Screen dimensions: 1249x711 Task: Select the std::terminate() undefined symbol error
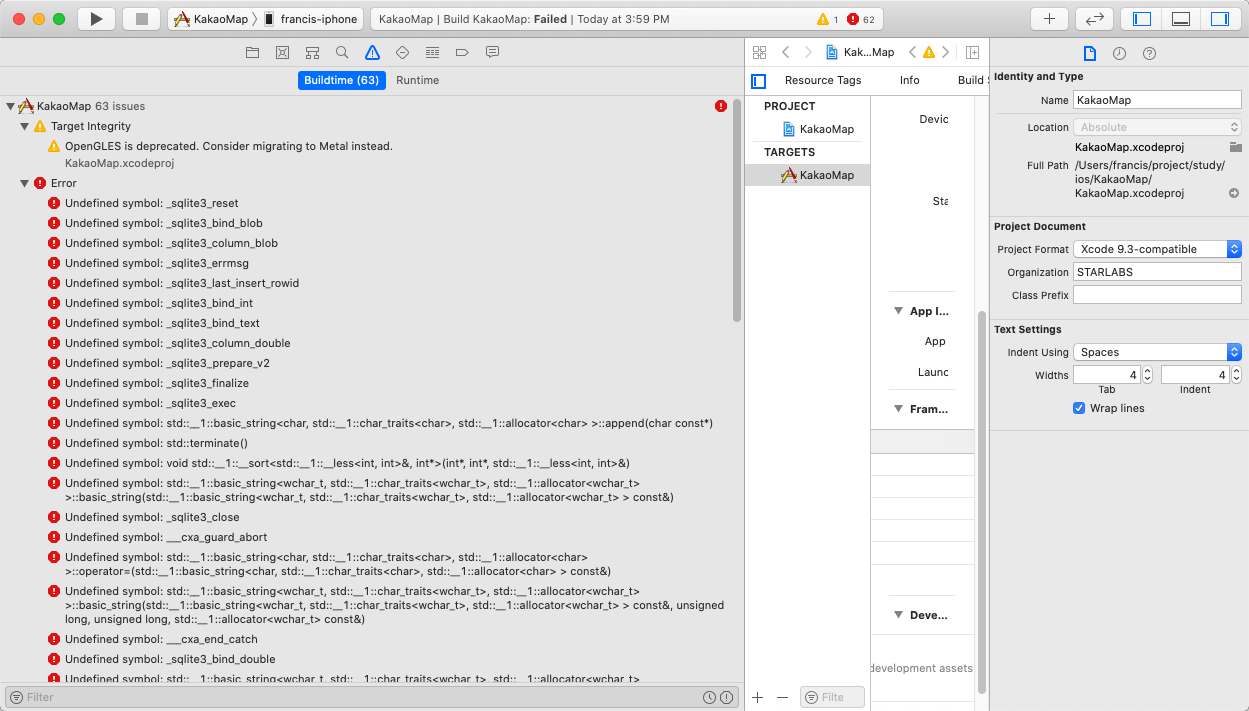[x=148, y=443]
